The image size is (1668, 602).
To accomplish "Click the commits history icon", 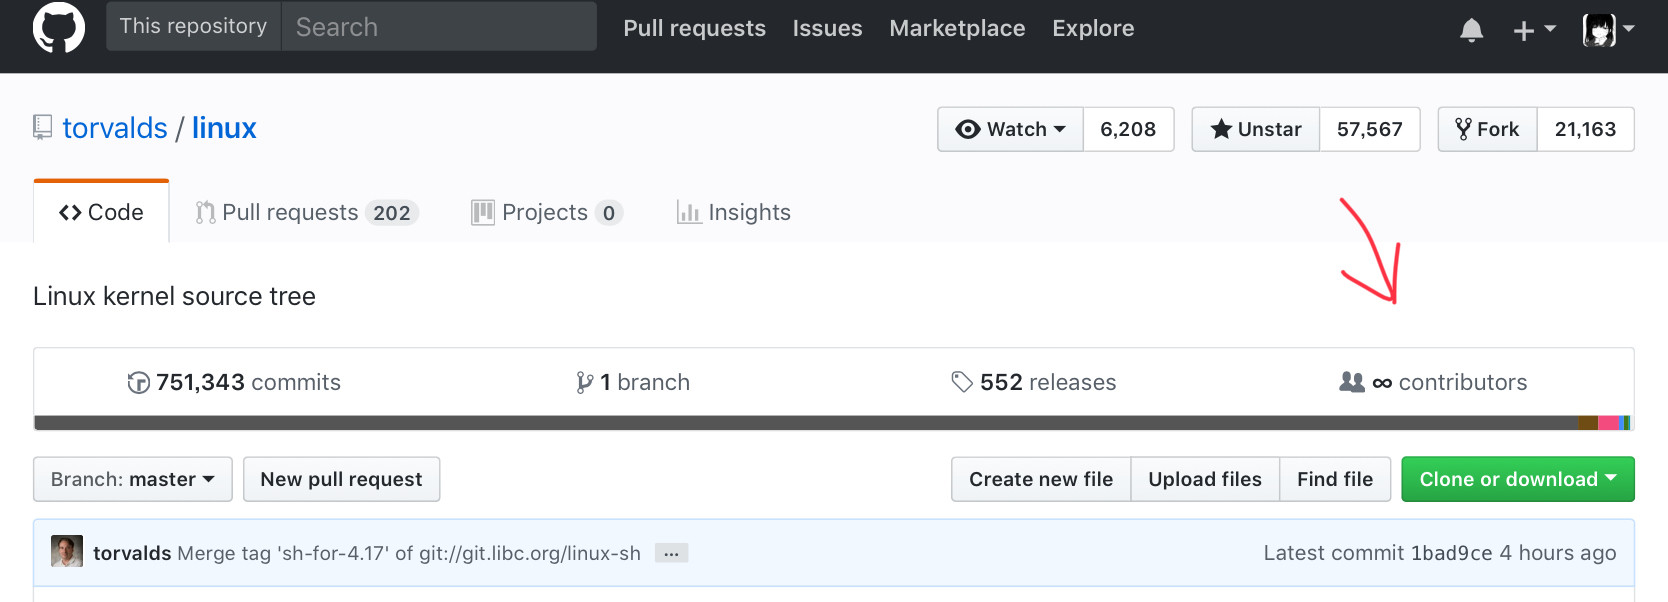I will click(139, 382).
